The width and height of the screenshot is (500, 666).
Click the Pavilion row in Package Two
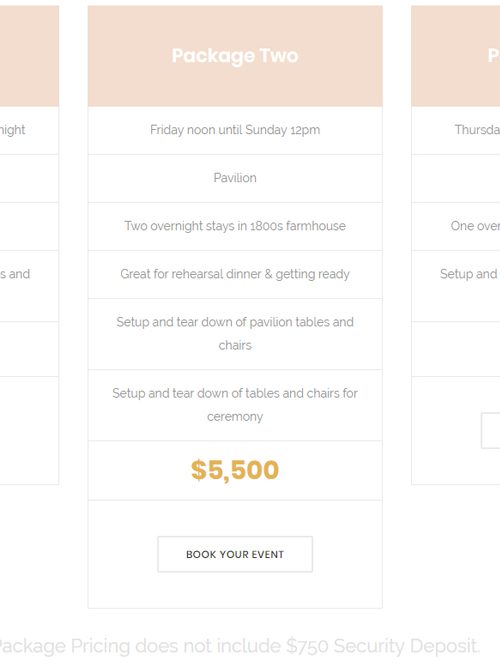[235, 178]
